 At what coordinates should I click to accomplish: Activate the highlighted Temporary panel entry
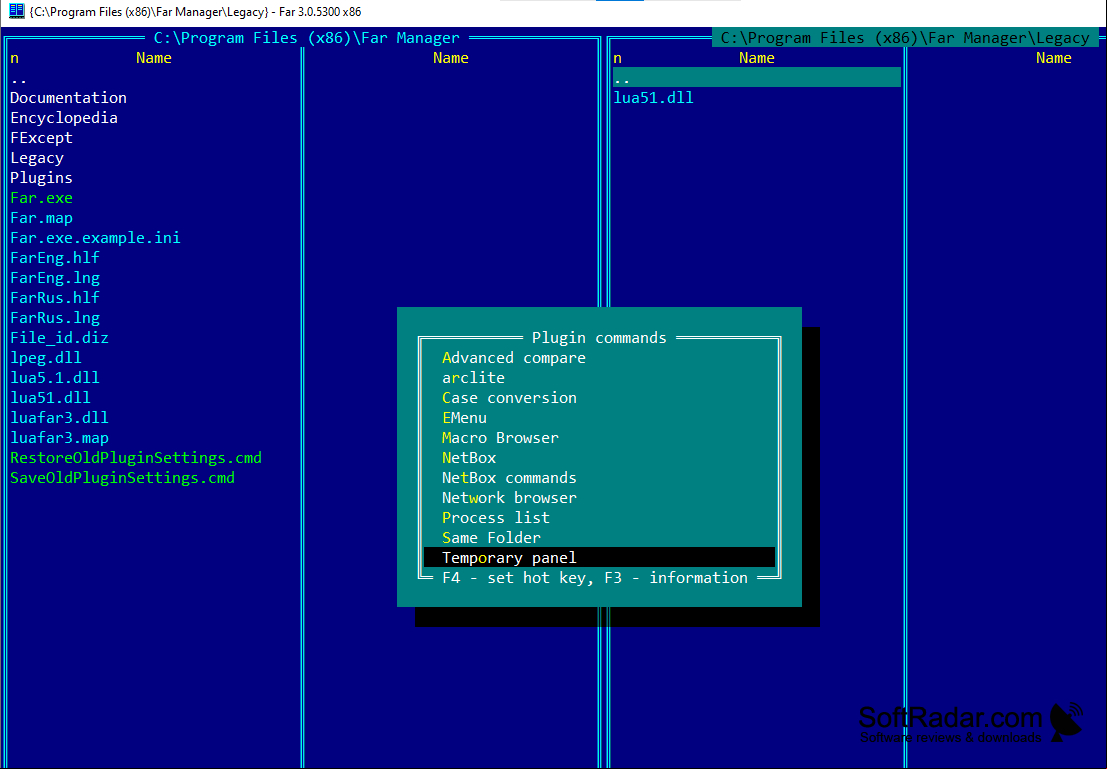click(x=599, y=558)
